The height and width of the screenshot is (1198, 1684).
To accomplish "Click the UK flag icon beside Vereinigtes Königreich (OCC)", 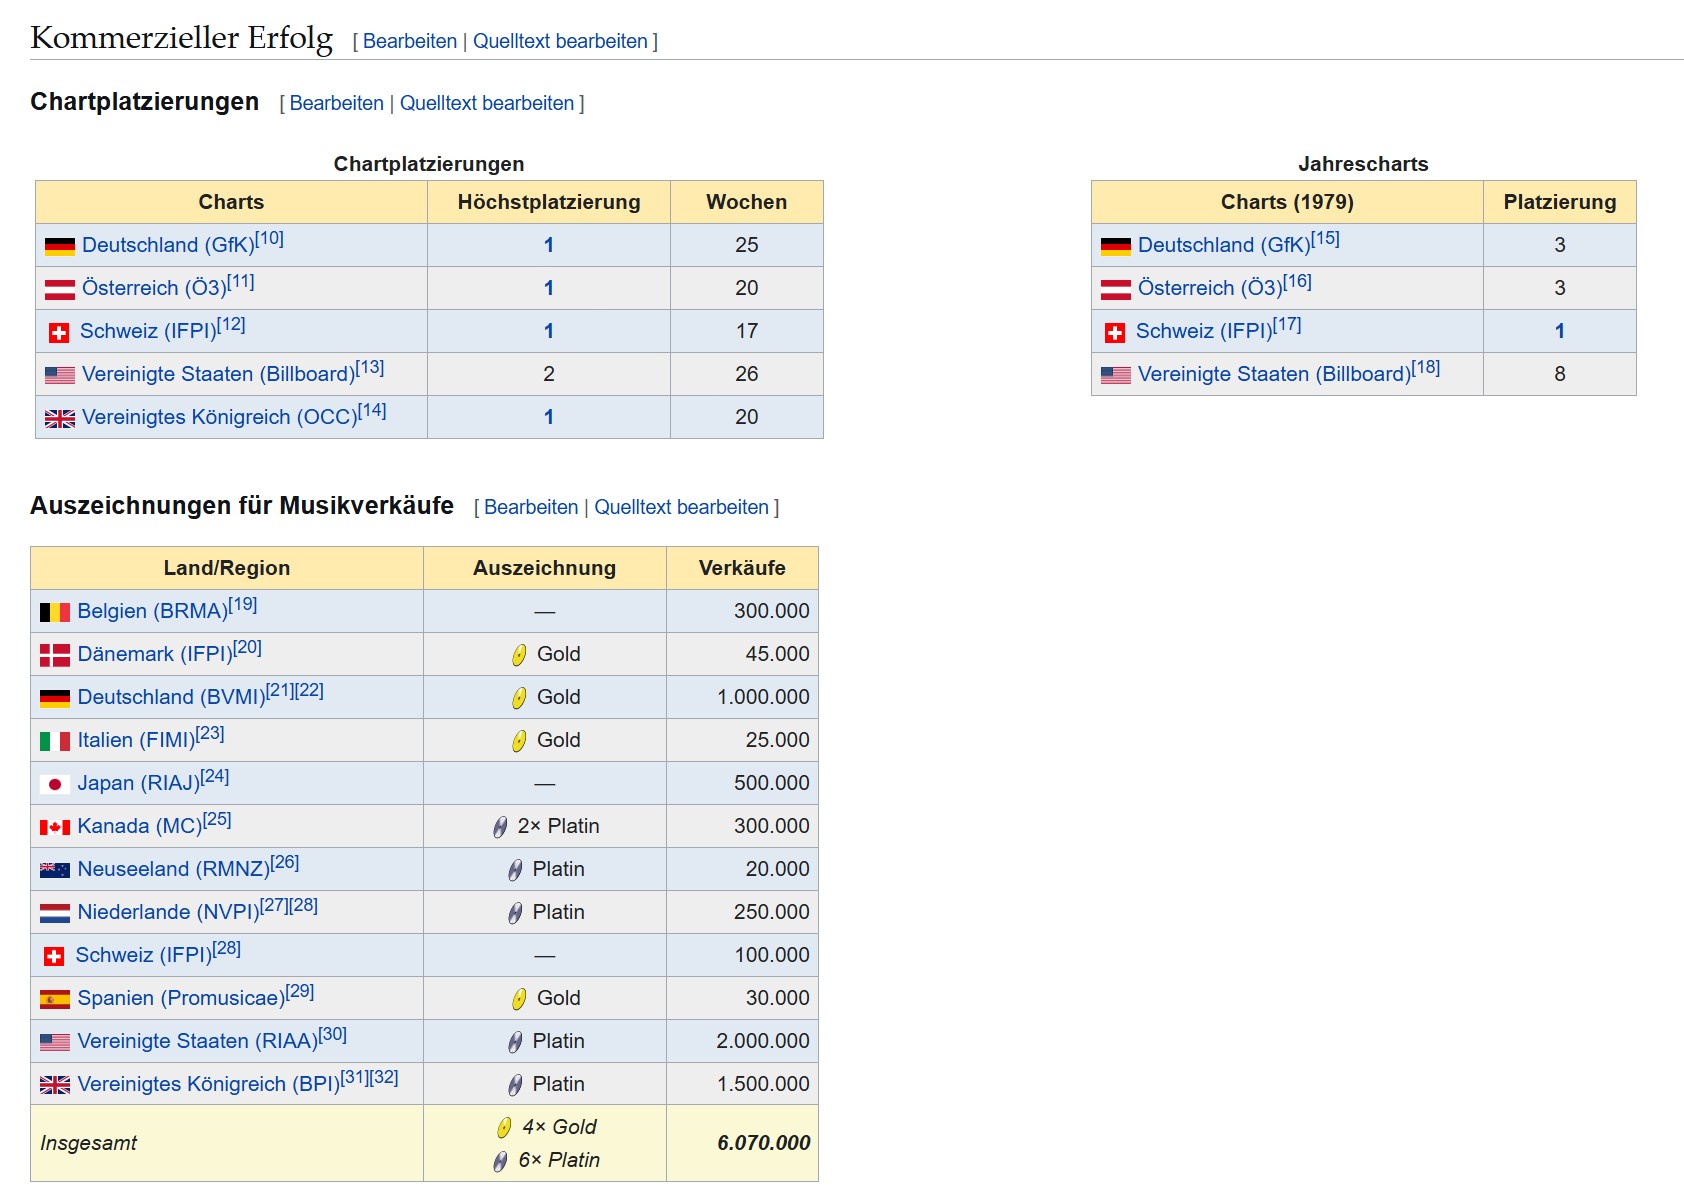I will click(60, 418).
